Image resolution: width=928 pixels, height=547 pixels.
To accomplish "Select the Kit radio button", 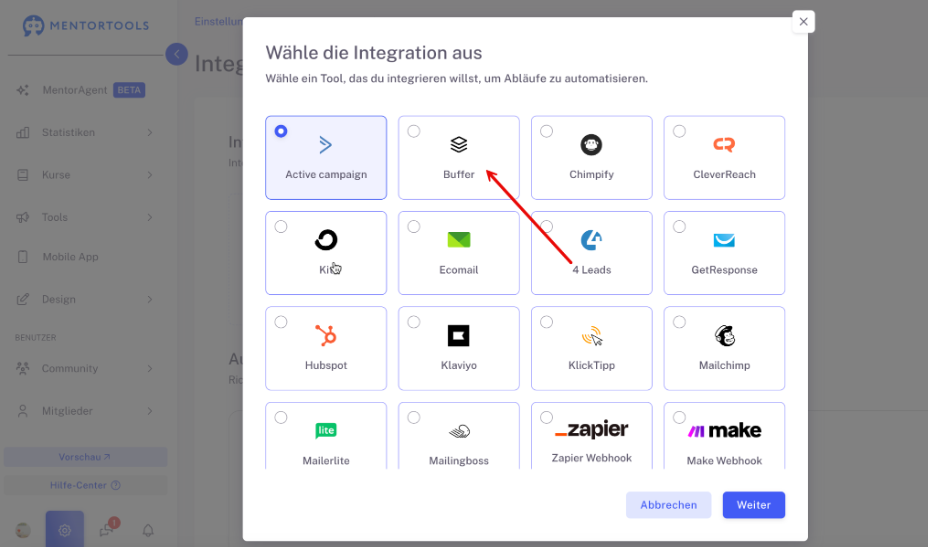I will tap(281, 227).
